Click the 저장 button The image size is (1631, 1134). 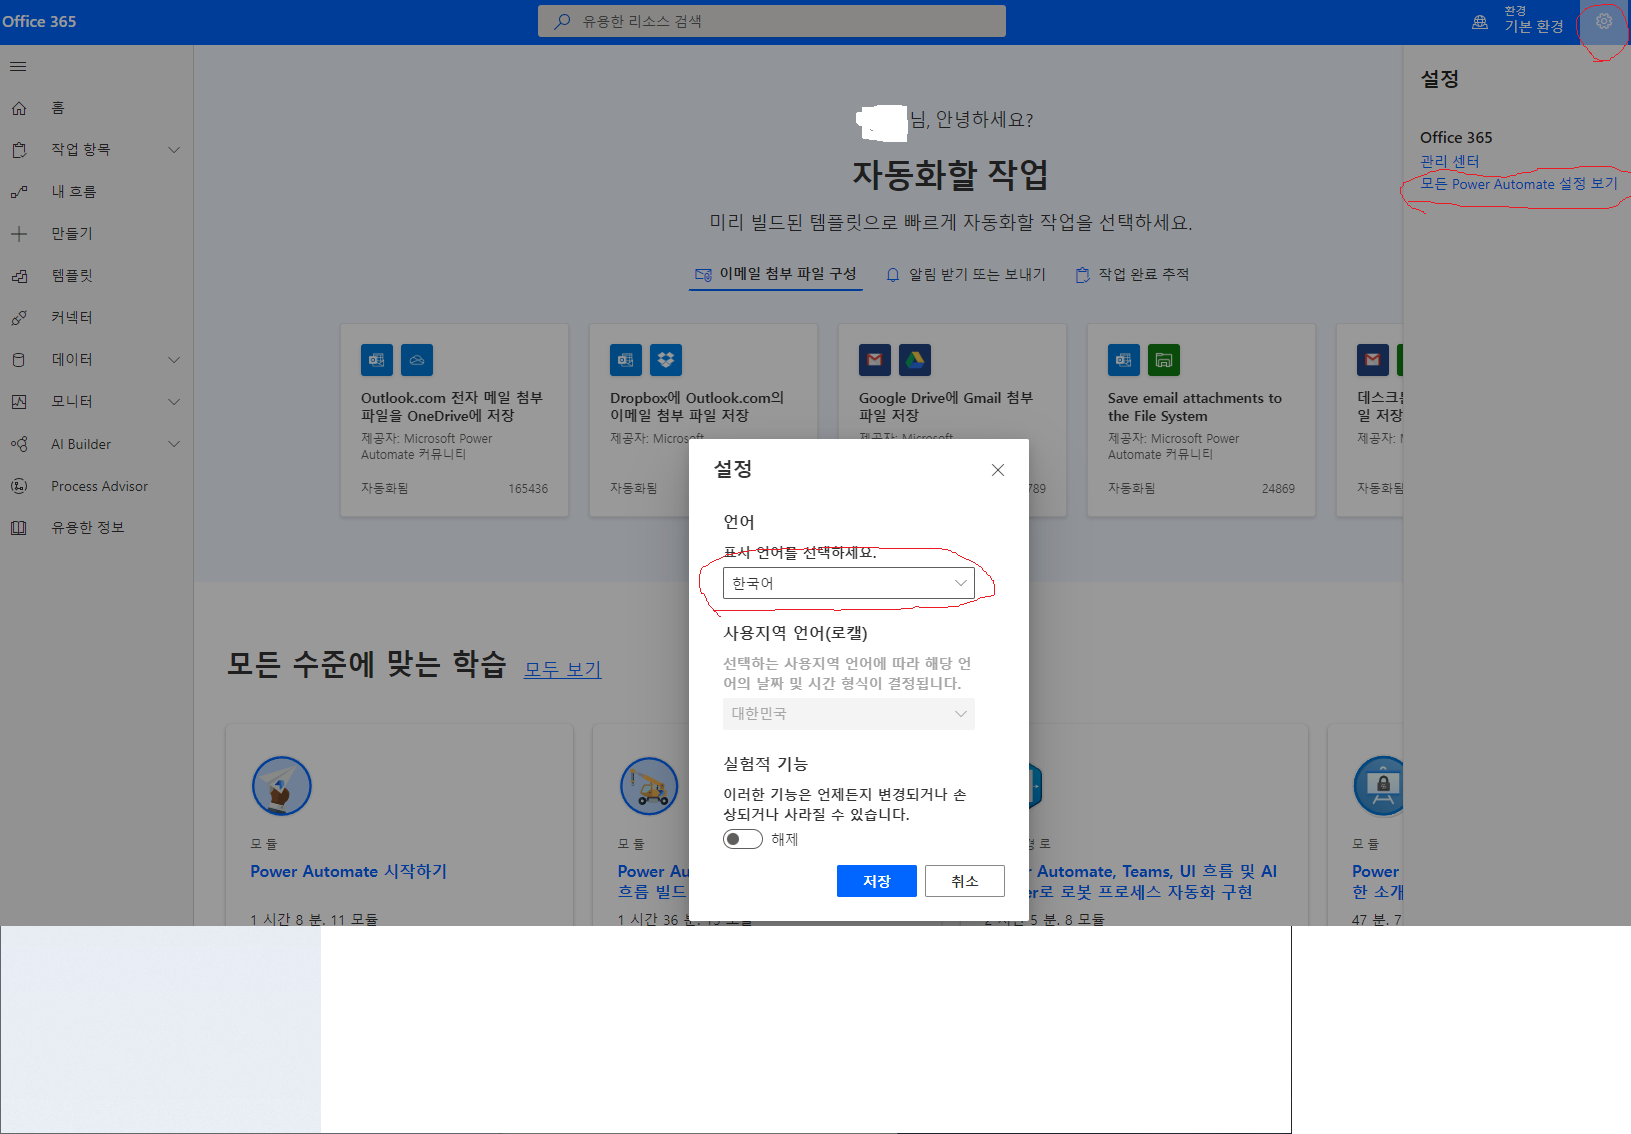point(877,881)
